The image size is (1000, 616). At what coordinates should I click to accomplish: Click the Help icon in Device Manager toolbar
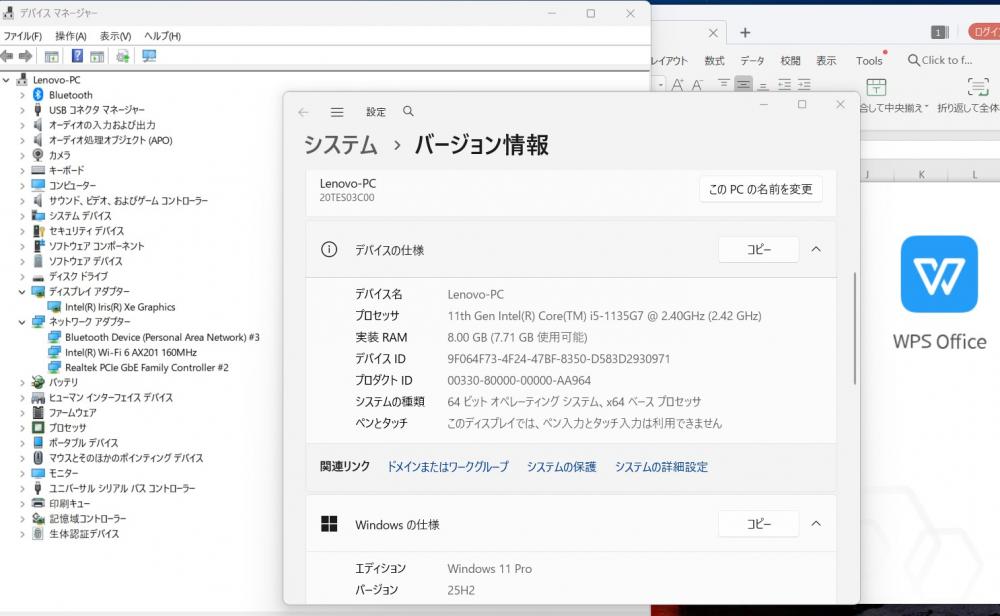click(77, 56)
